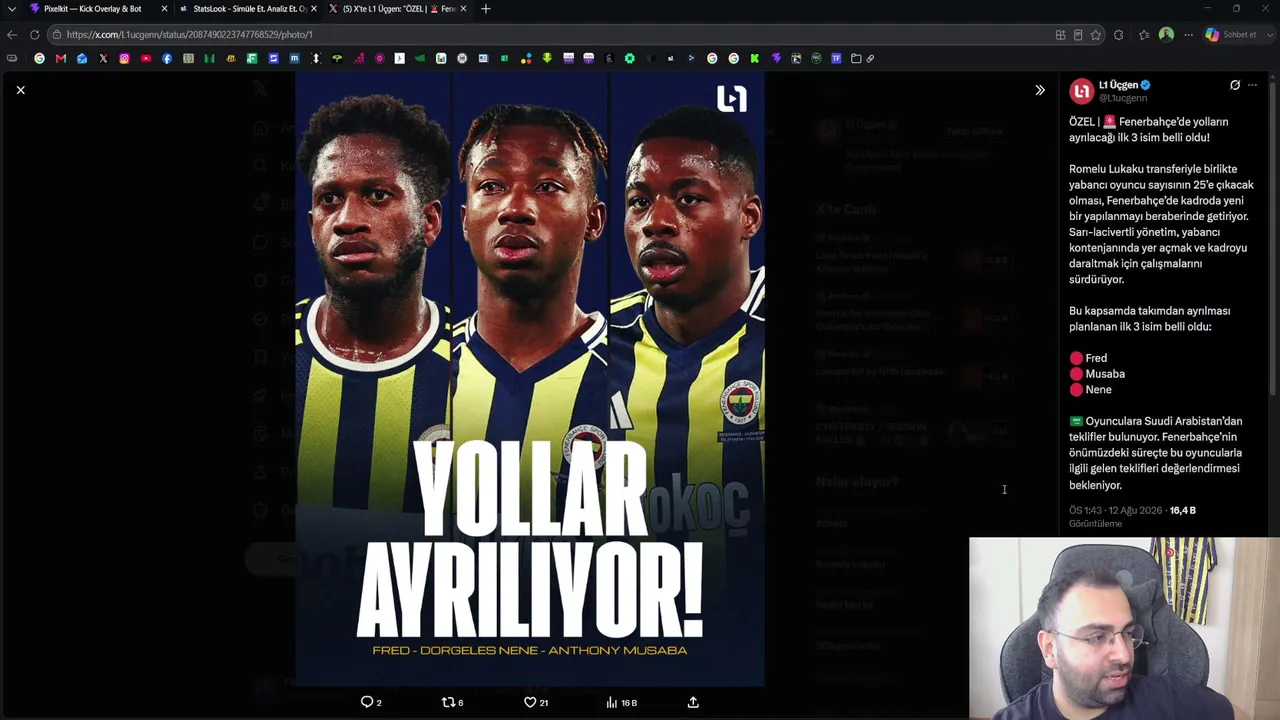The image size is (1280, 720).
Task: Open the favorites list icon
Action: 1144,35
